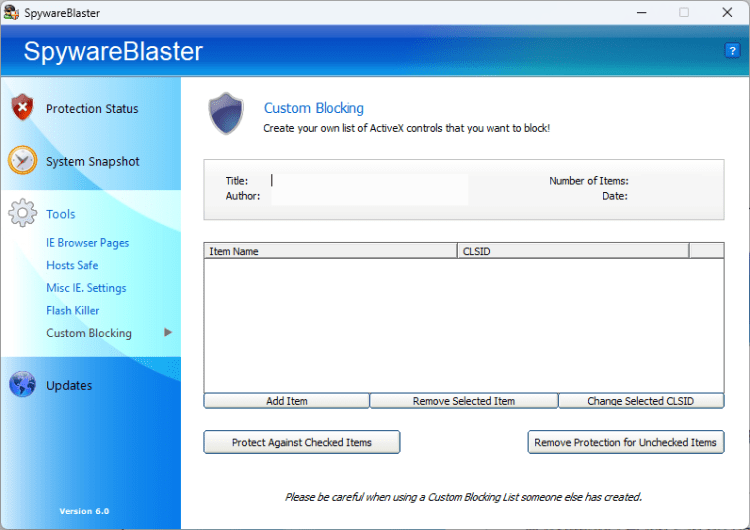Focus the Author input field
750x530 pixels.
369,196
